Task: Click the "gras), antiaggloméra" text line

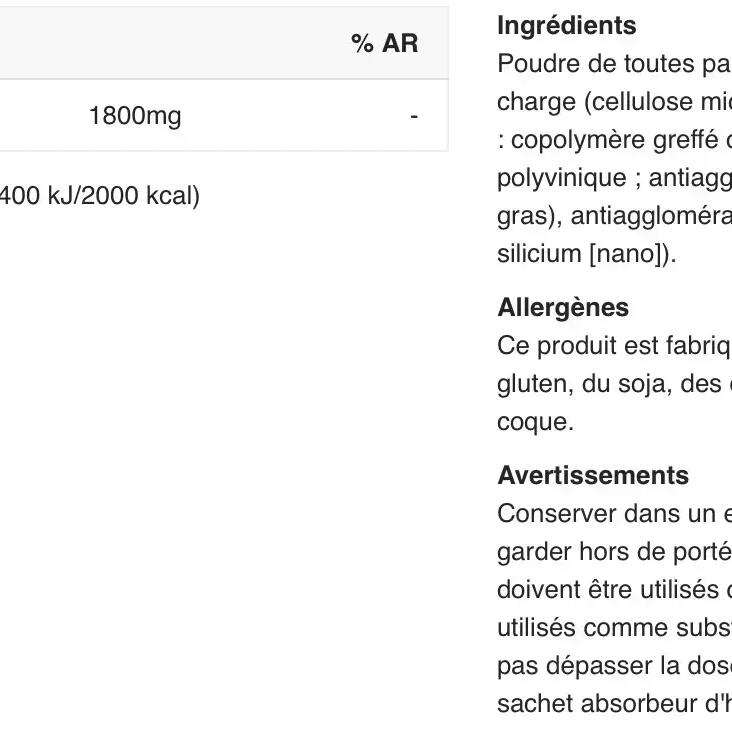Action: 614,216
